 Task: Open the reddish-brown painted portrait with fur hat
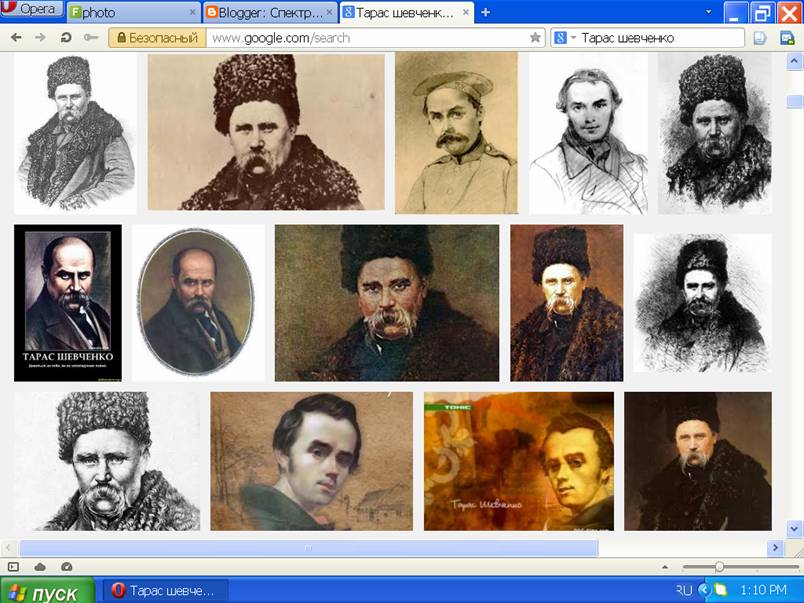pos(567,303)
